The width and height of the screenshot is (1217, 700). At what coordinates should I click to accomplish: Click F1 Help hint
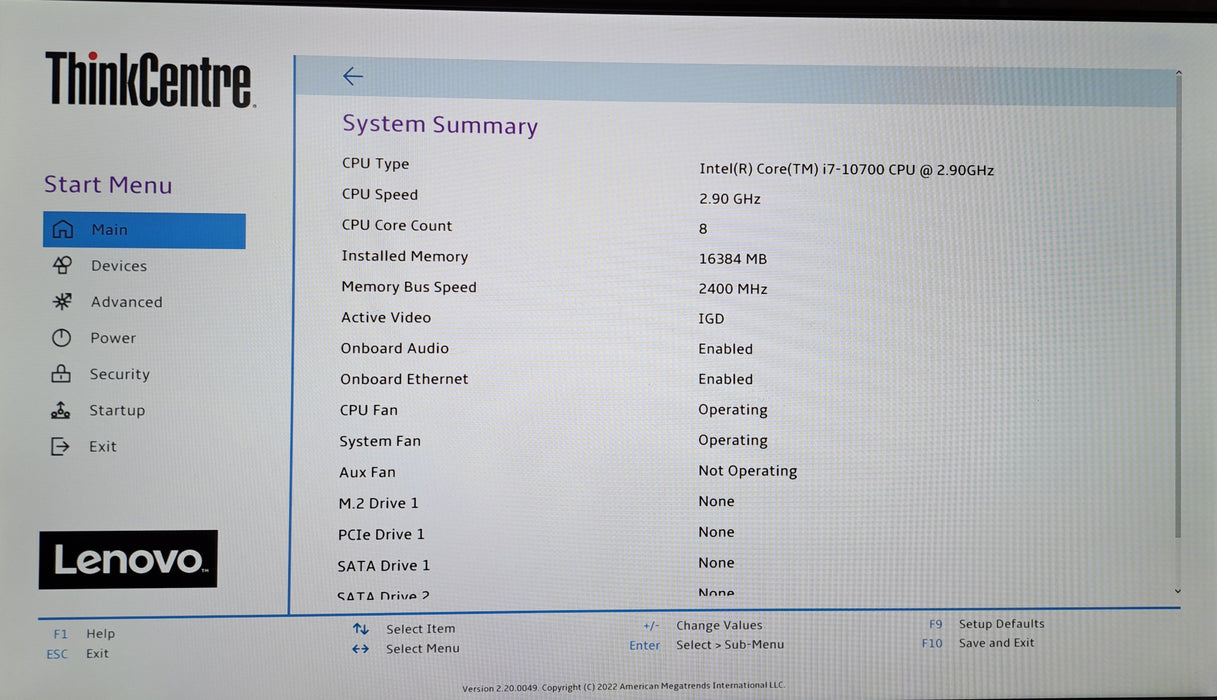point(84,634)
